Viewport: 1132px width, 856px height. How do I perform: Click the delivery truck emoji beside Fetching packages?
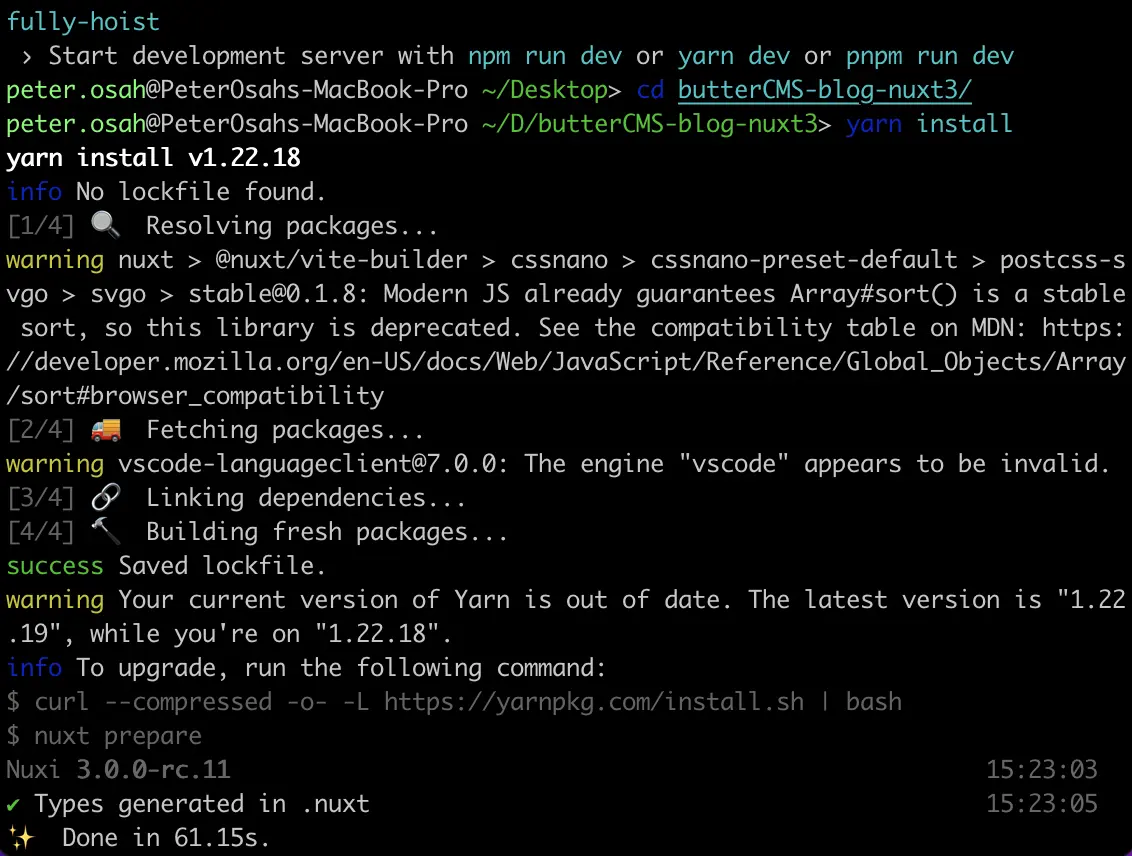[x=105, y=429]
